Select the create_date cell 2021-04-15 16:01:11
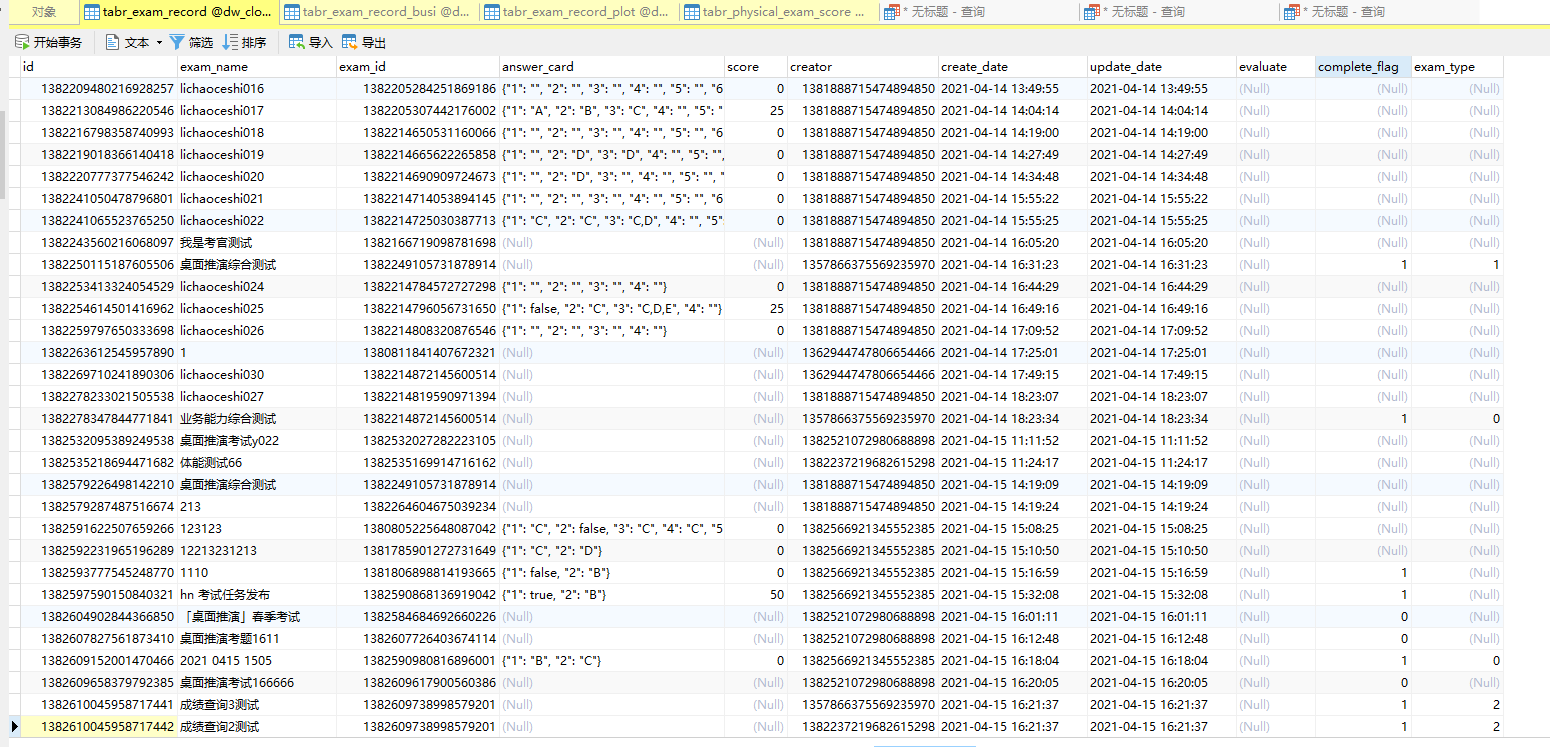1550x747 pixels. [x=1013, y=616]
